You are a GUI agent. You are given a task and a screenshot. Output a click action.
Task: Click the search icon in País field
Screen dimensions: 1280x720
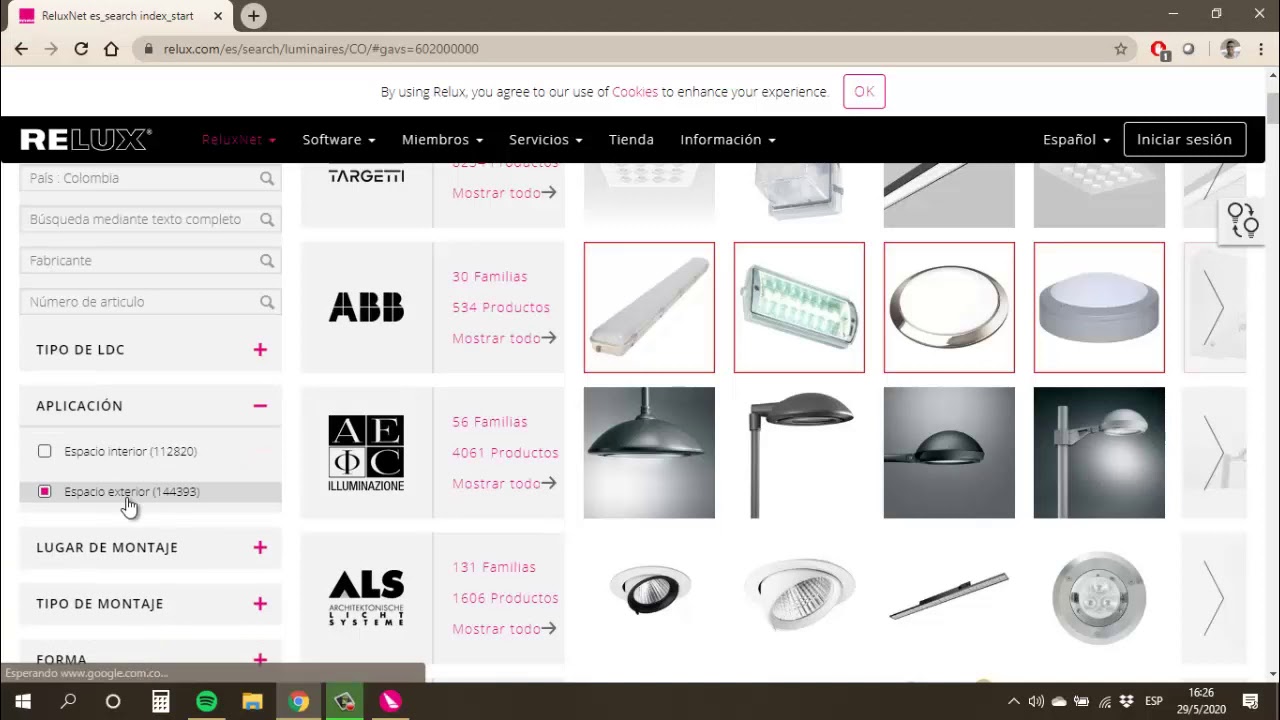[267, 178]
